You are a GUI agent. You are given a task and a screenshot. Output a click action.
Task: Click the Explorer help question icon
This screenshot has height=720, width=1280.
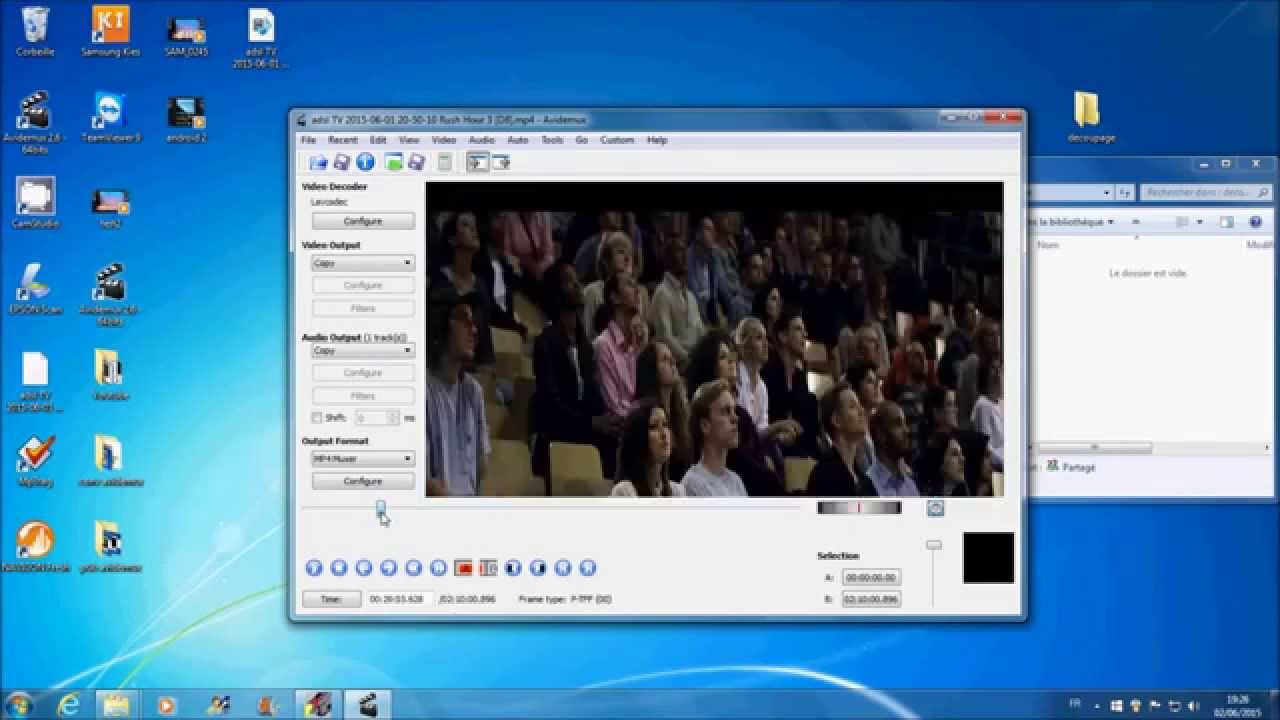1256,222
